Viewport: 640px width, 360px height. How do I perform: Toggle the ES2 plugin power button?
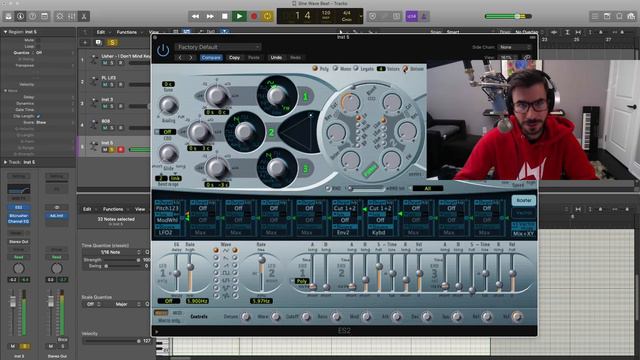[163, 51]
